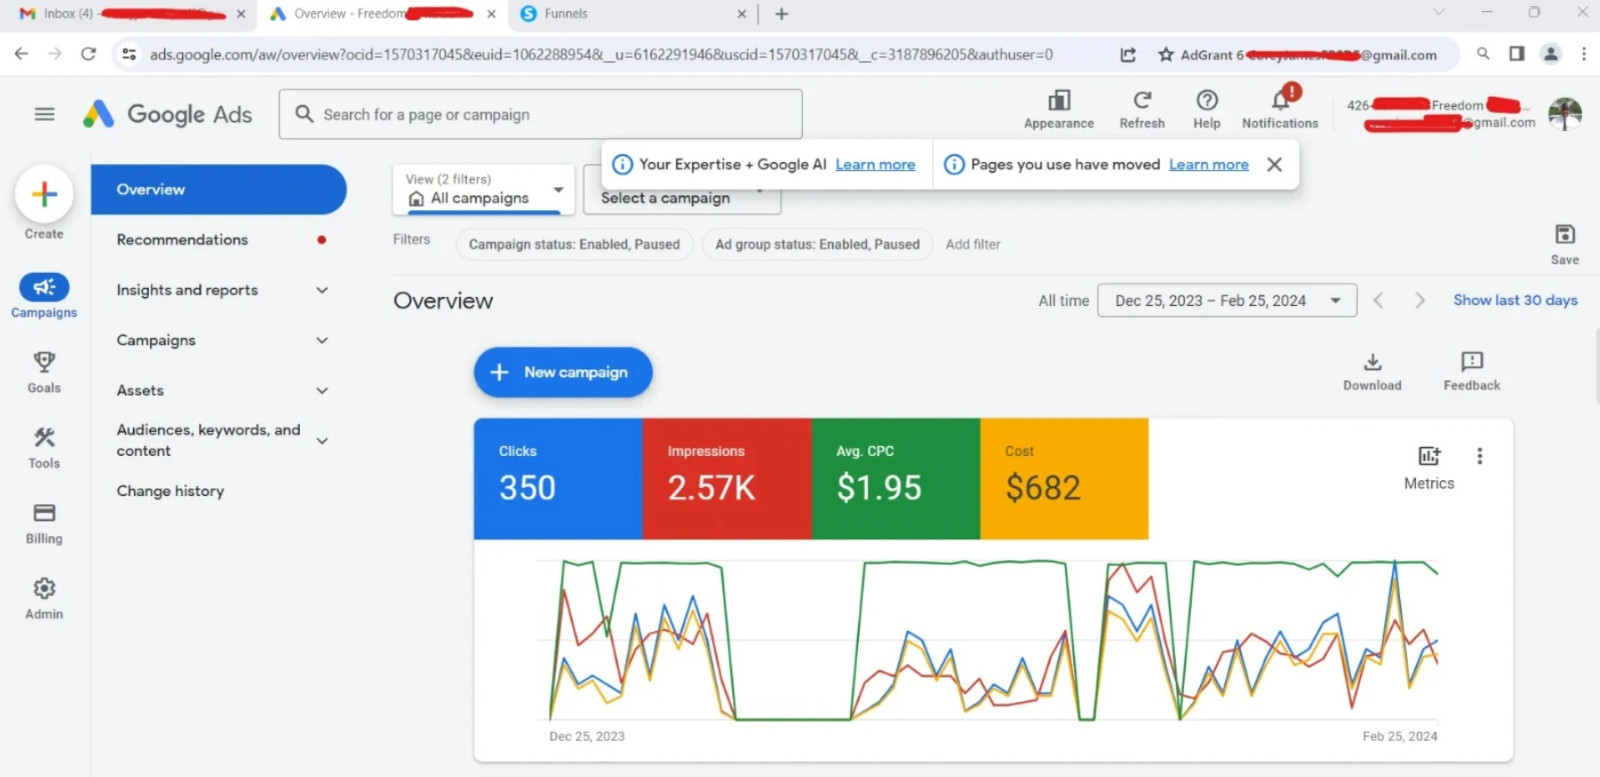This screenshot has height=777, width=1600.
Task: Select the yellow Cost metric tile
Action: [1064, 479]
